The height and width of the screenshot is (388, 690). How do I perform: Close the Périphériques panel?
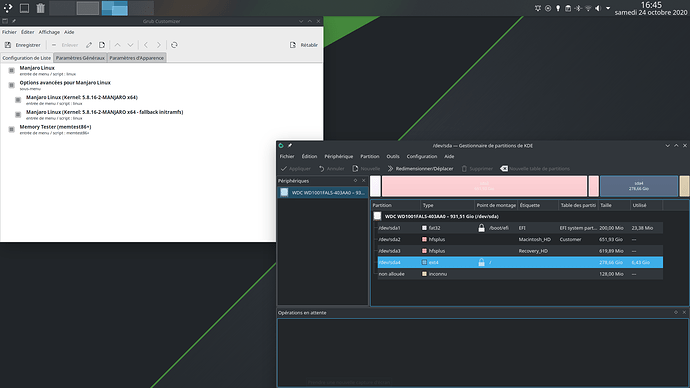pyautogui.click(x=363, y=181)
